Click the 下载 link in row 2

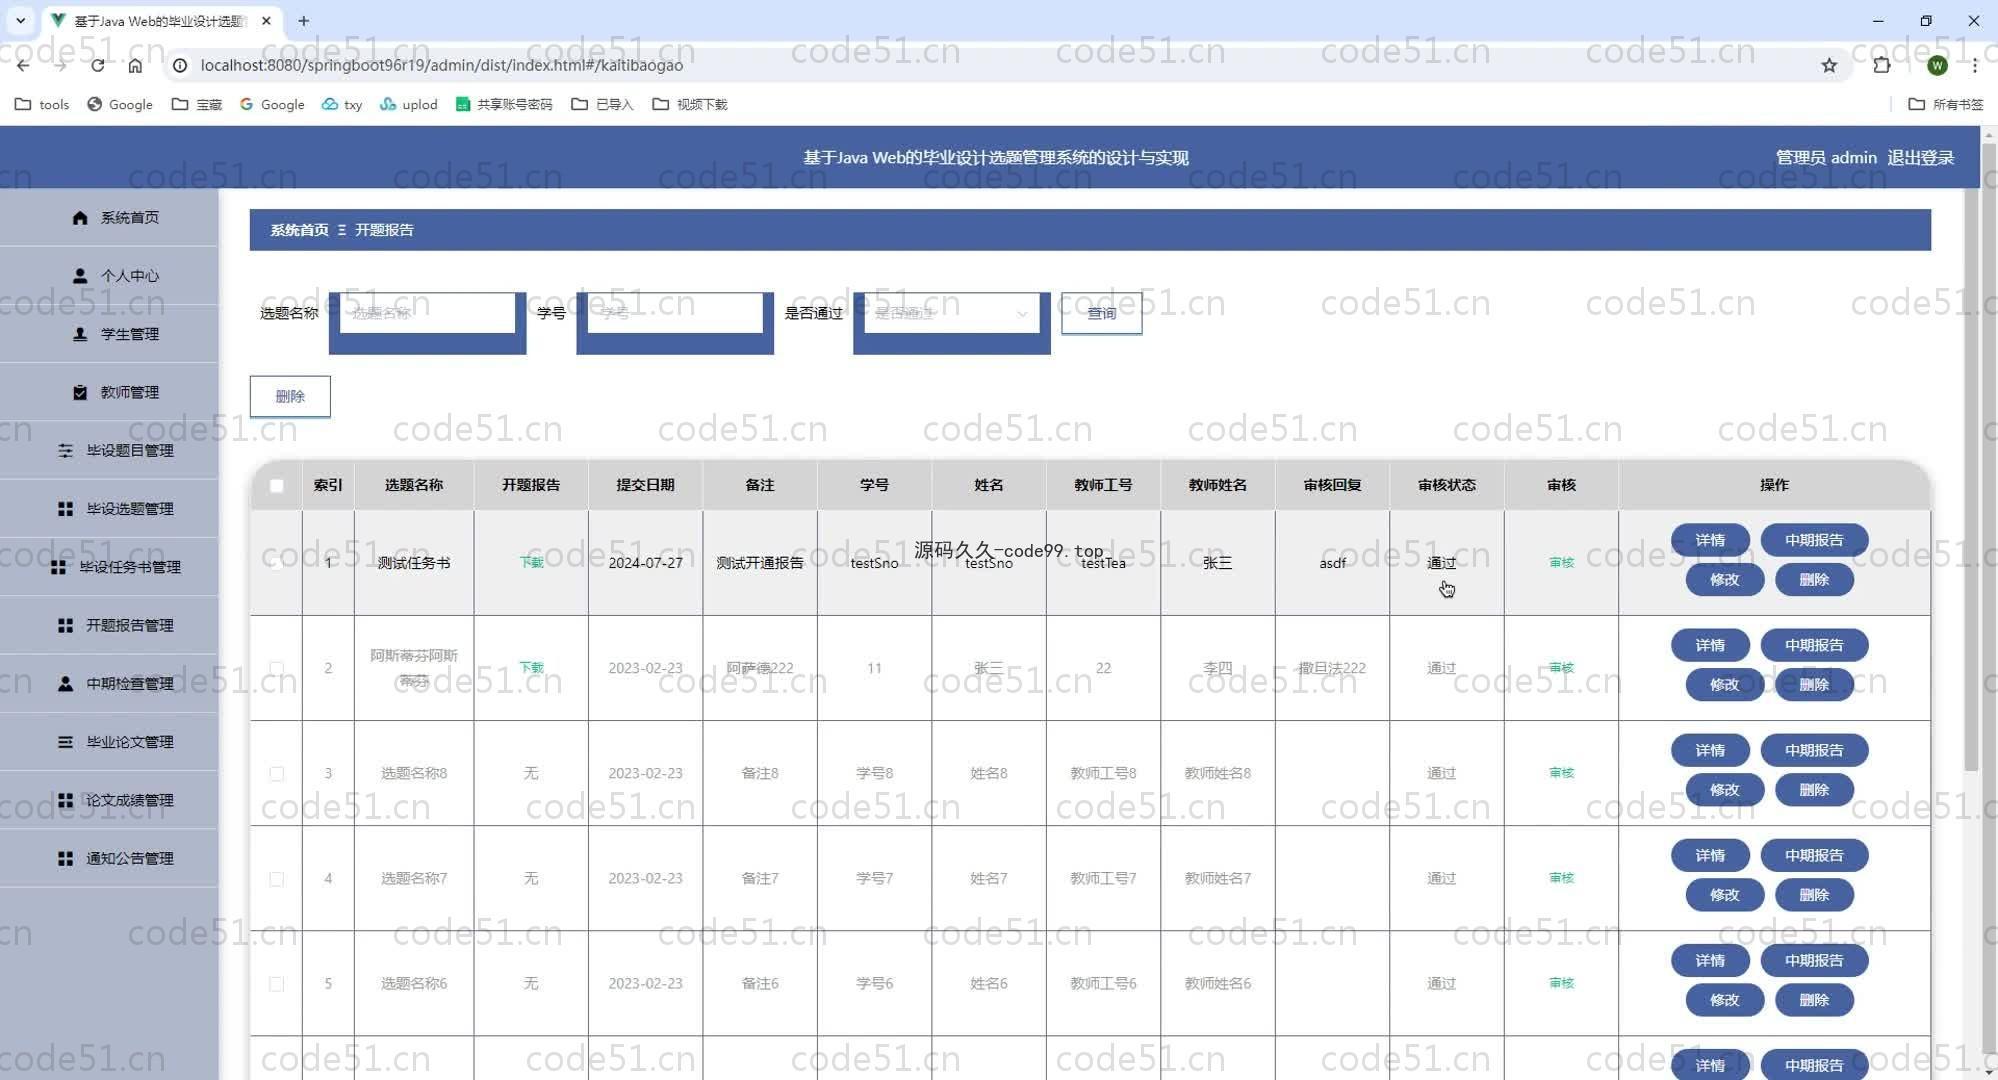coord(531,668)
